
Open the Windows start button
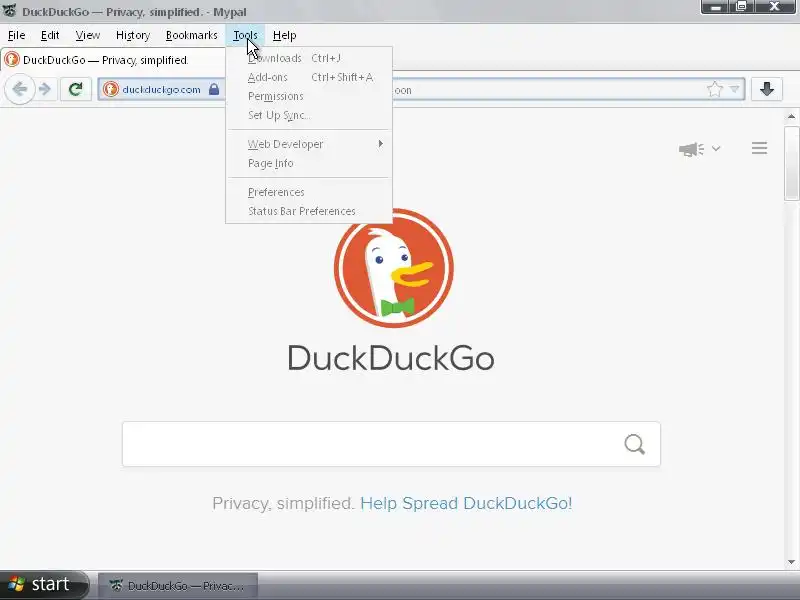(43, 585)
